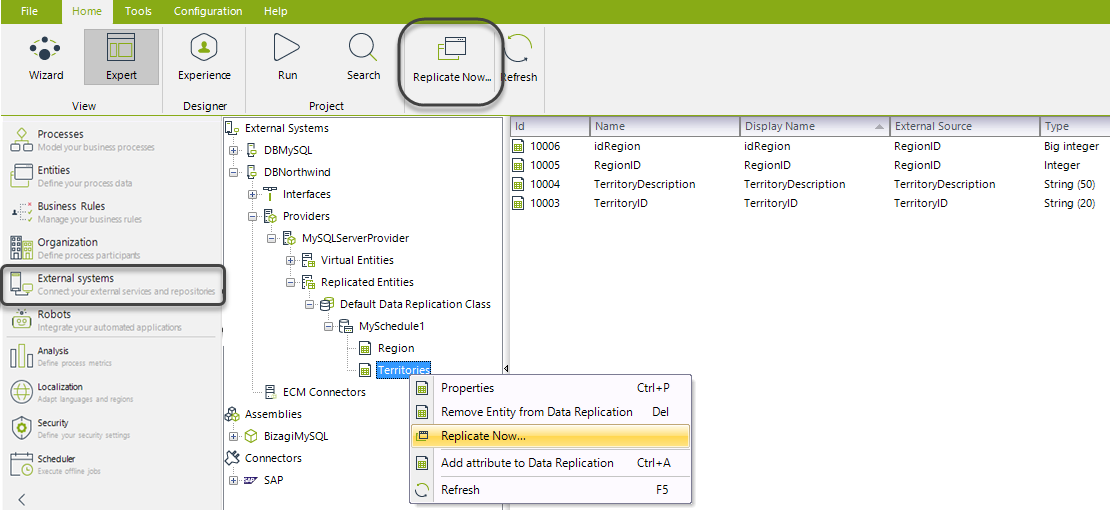This screenshot has width=1110, height=510.
Task: Select the Providers node
Action: tap(306, 216)
